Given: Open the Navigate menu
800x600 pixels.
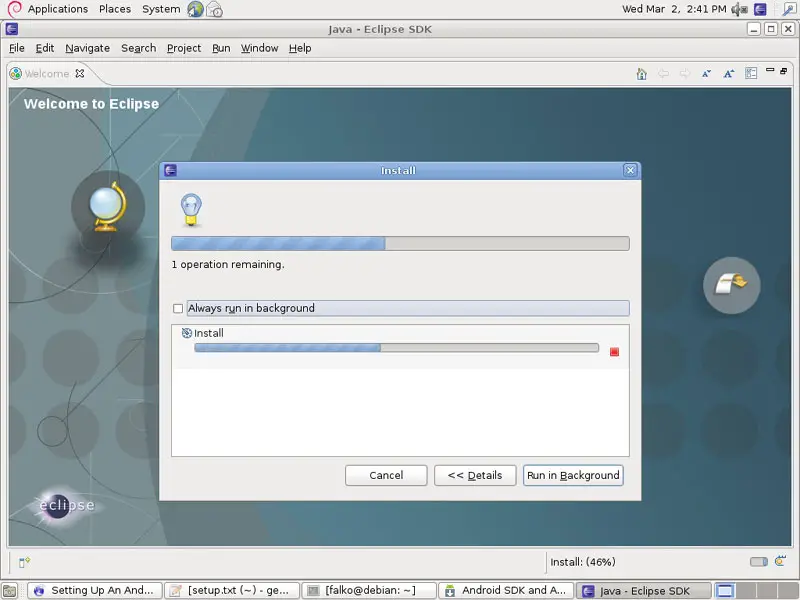Looking at the screenshot, I should [x=87, y=48].
